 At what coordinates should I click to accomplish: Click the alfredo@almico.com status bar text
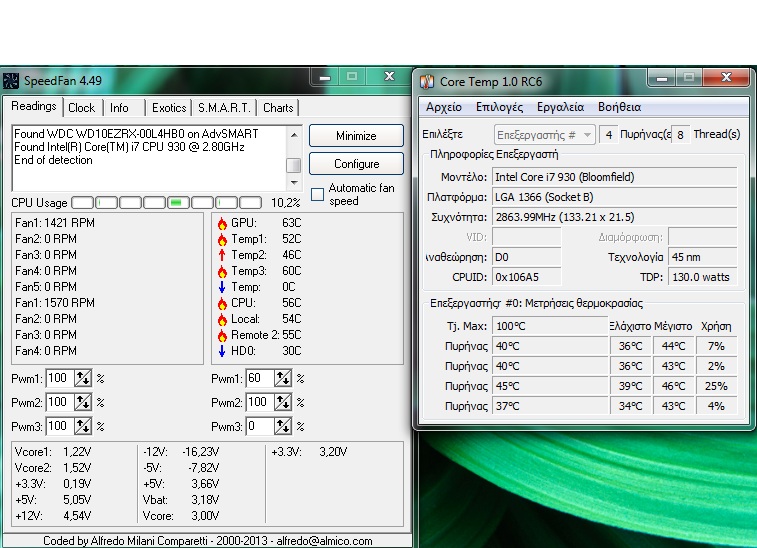click(324, 541)
